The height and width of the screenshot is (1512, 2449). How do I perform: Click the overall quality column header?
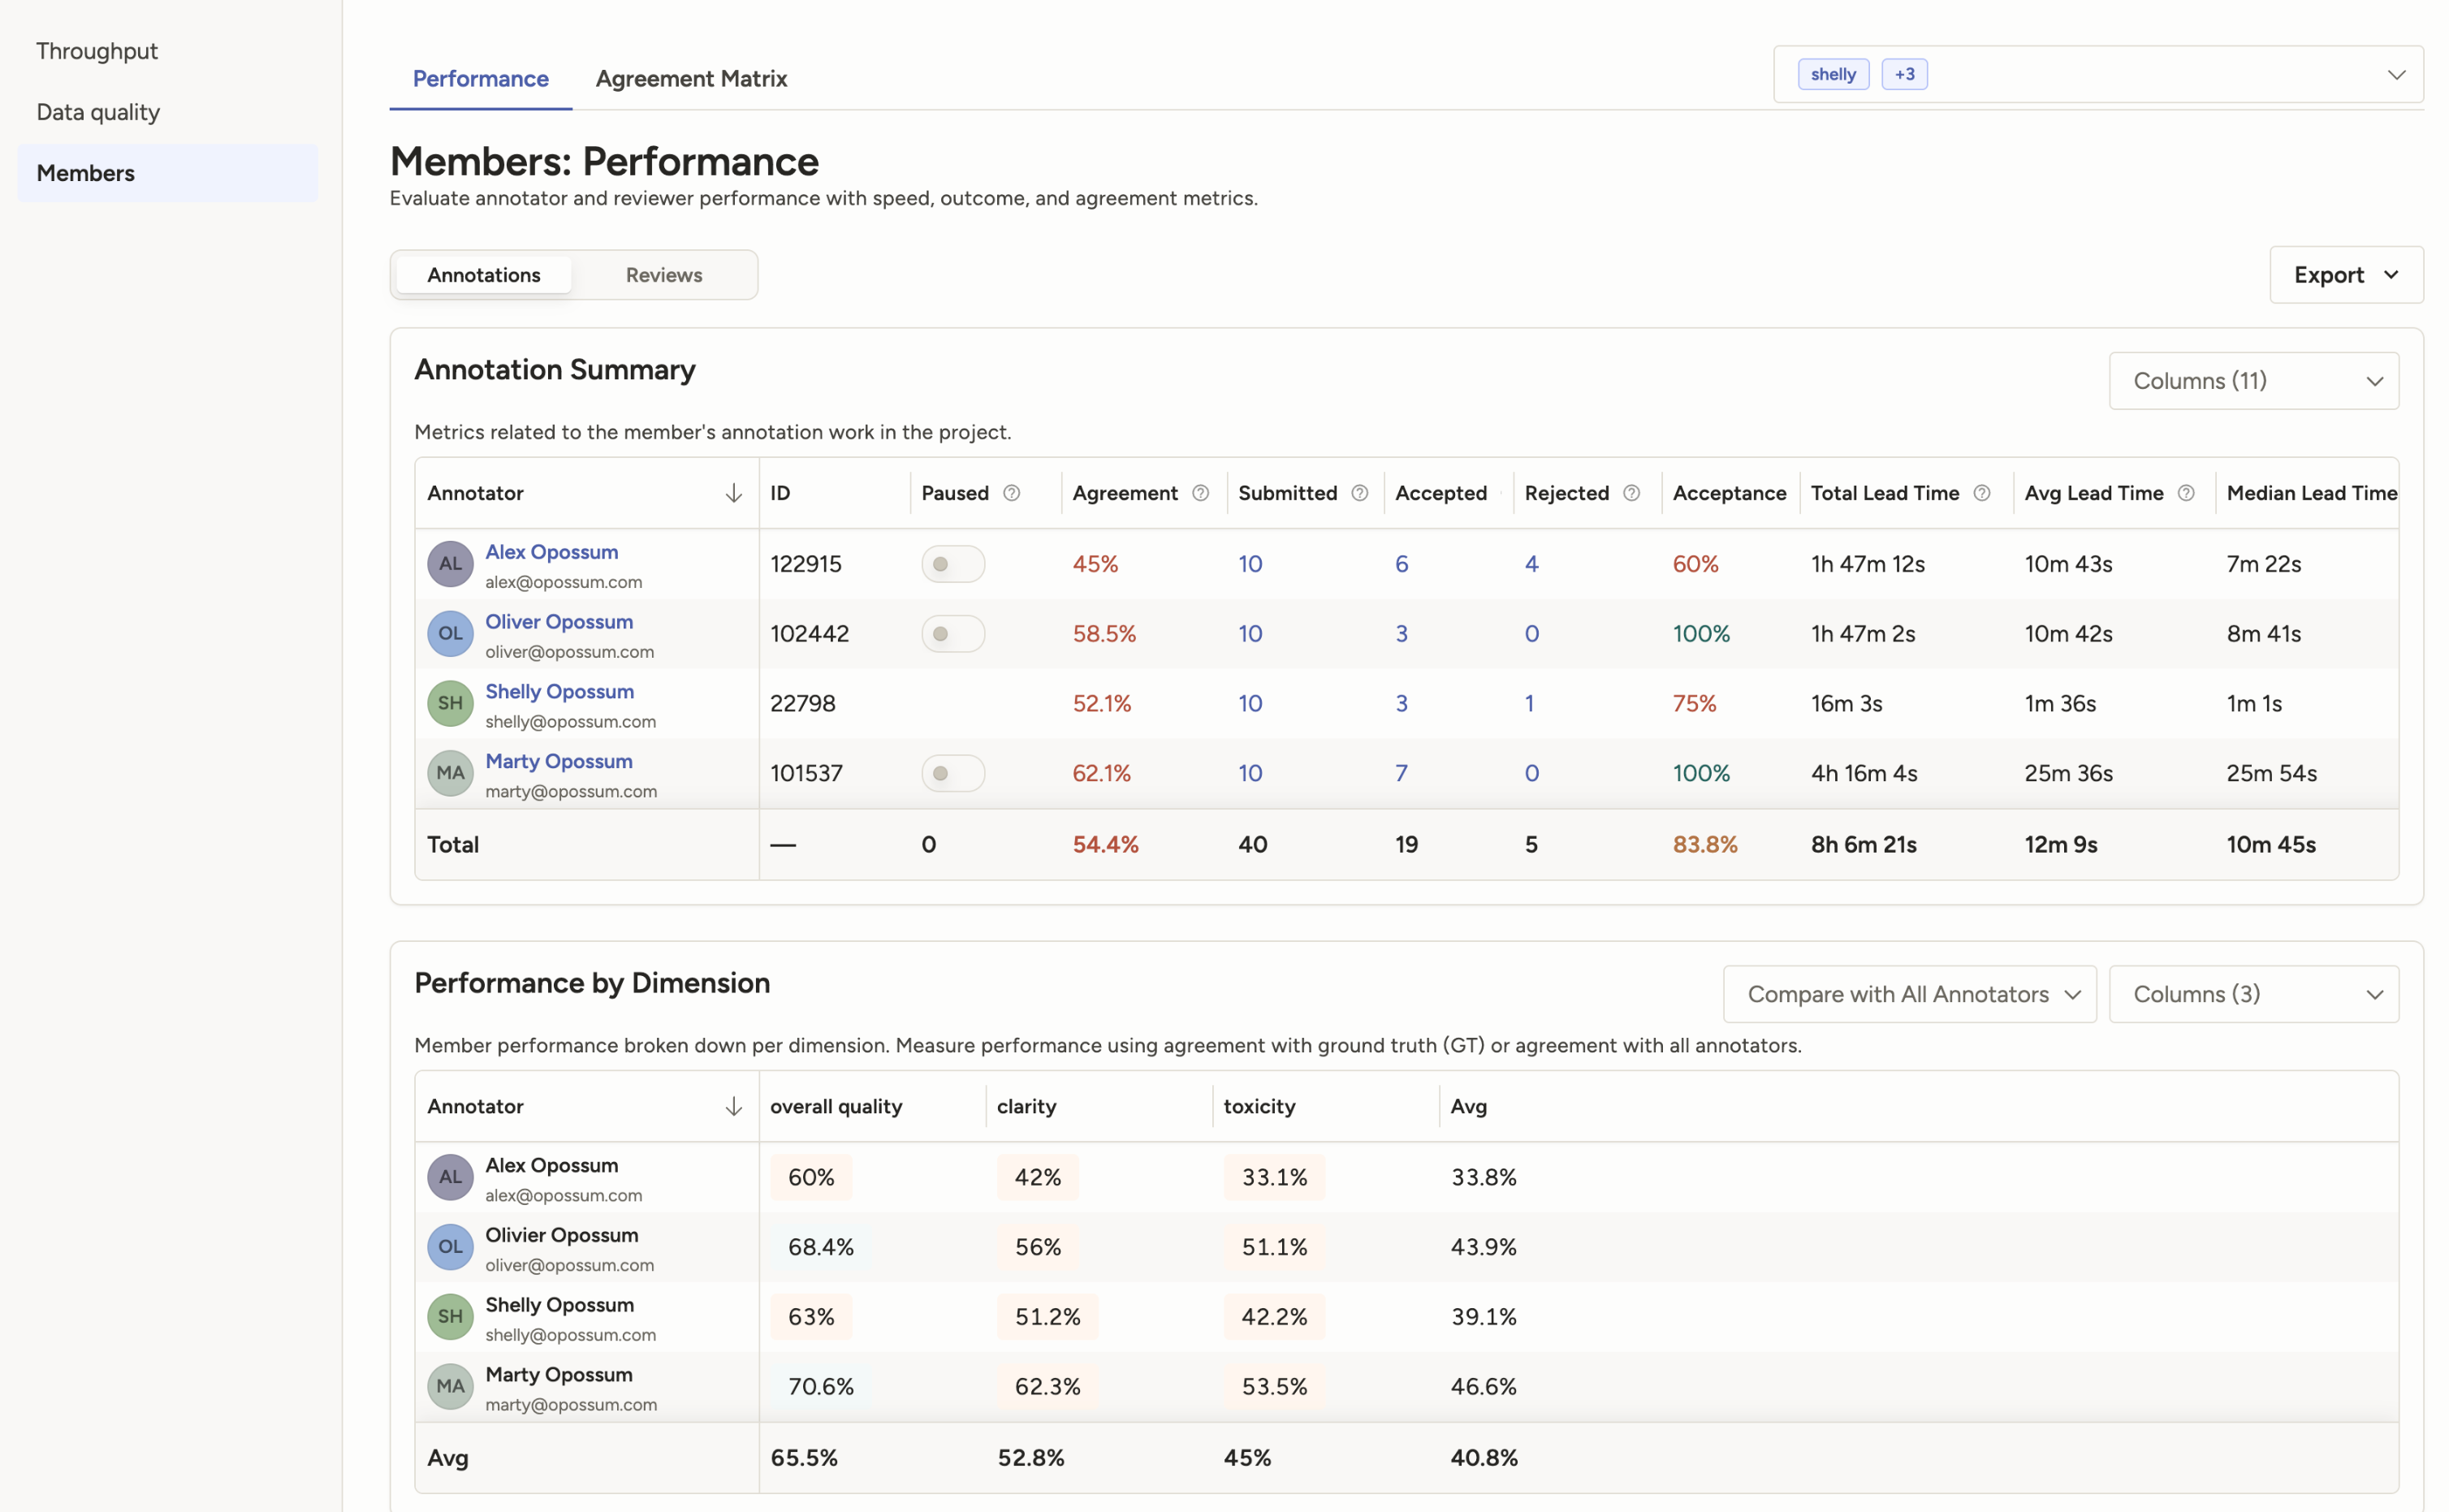(836, 1106)
